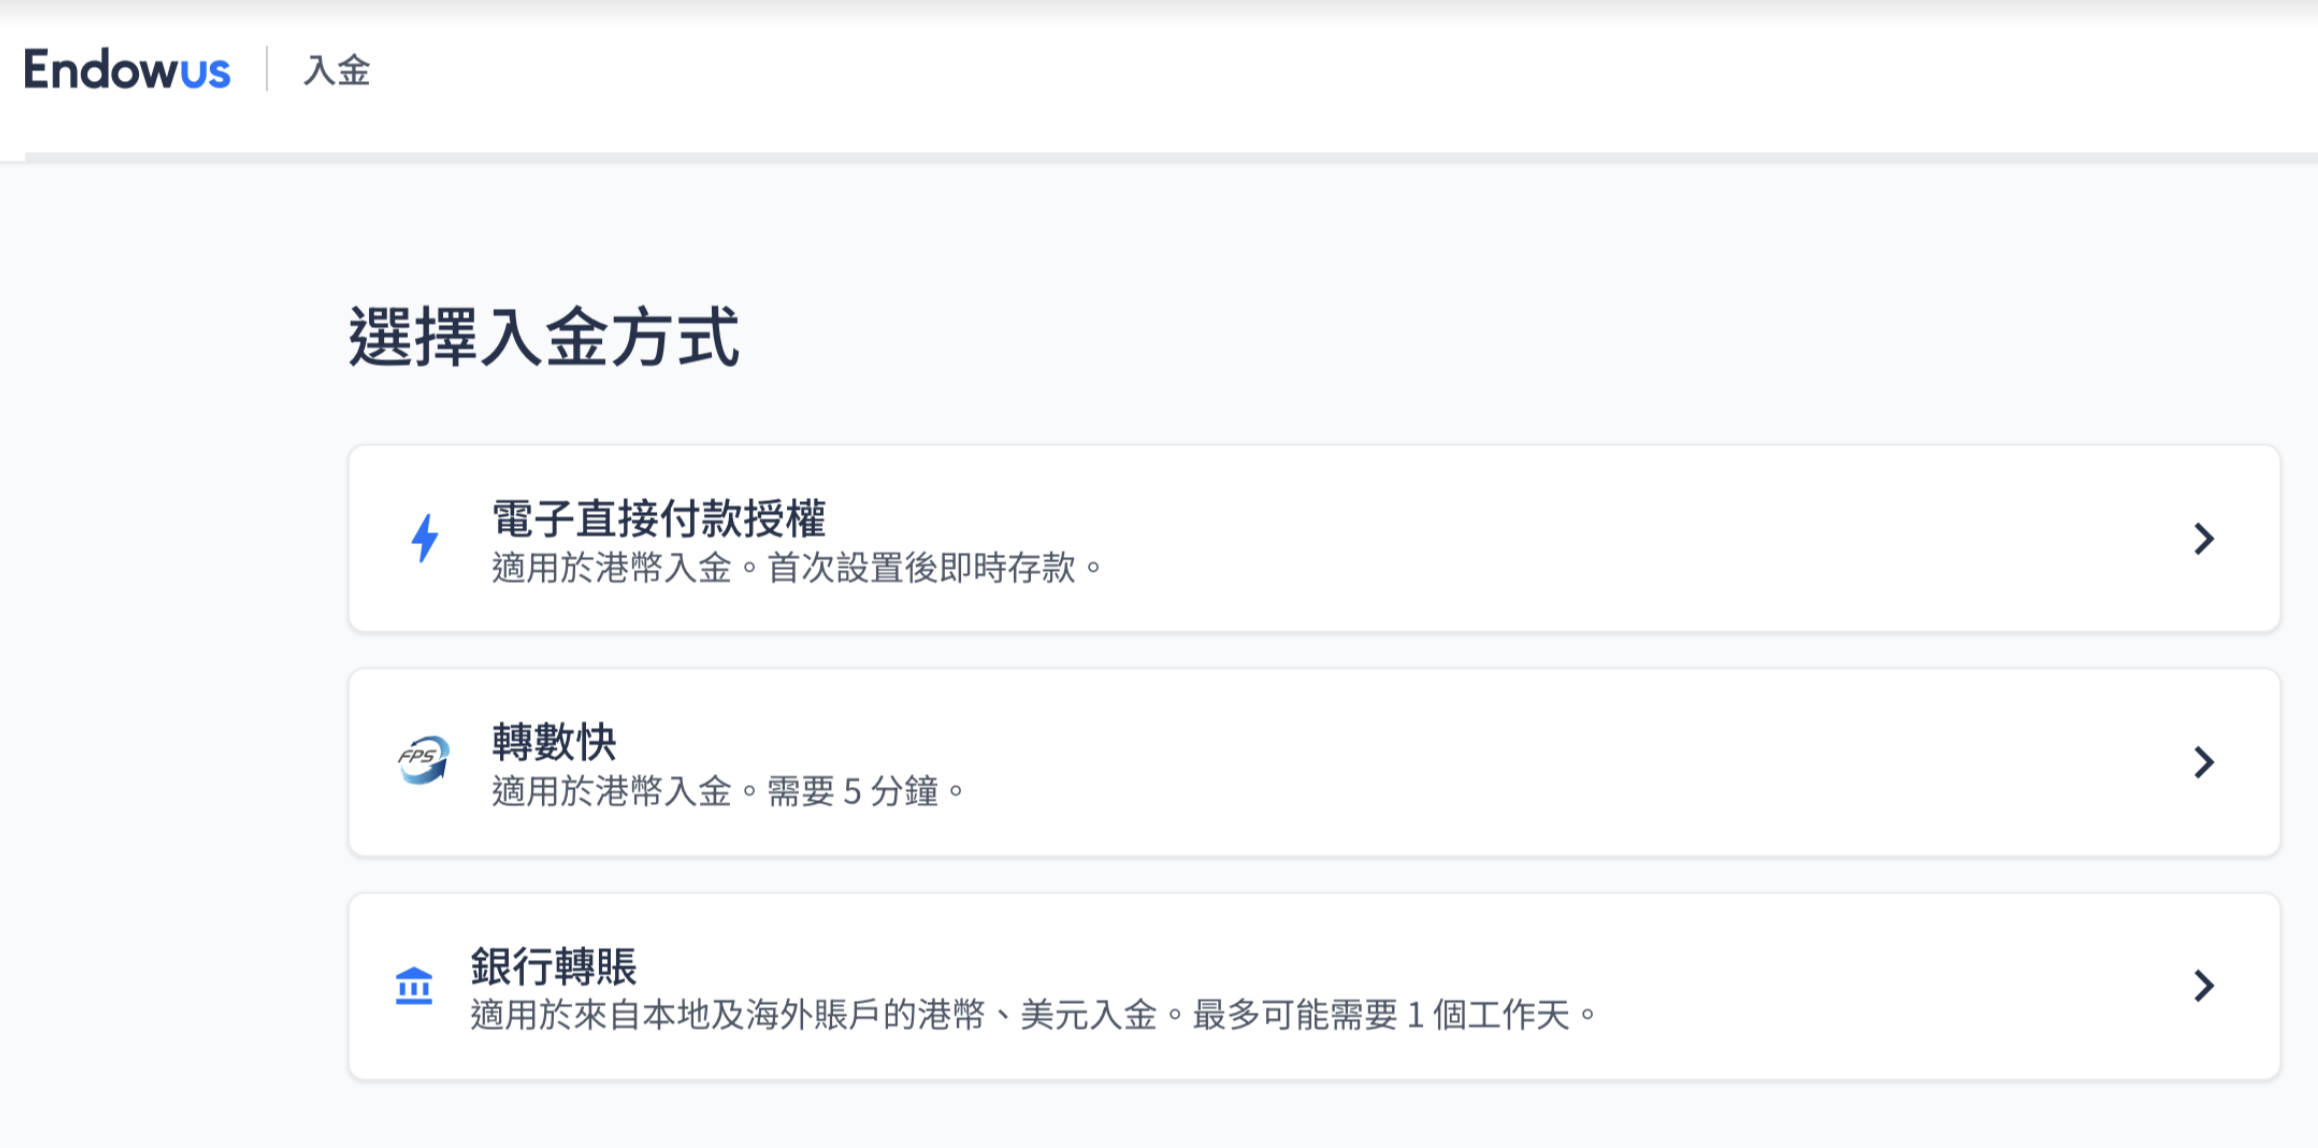Image resolution: width=2318 pixels, height=1148 pixels.
Task: Select the 轉數快 title
Action: click(x=554, y=742)
